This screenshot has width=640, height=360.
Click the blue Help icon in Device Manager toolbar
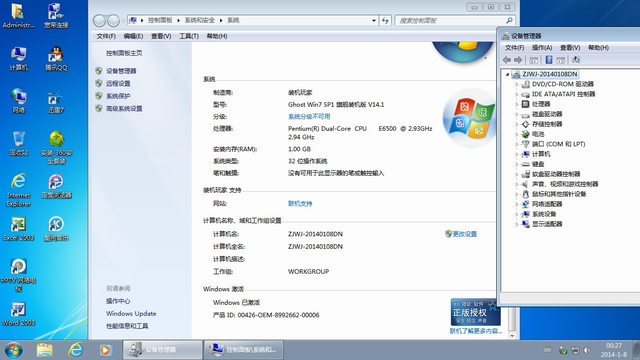tap(549, 60)
